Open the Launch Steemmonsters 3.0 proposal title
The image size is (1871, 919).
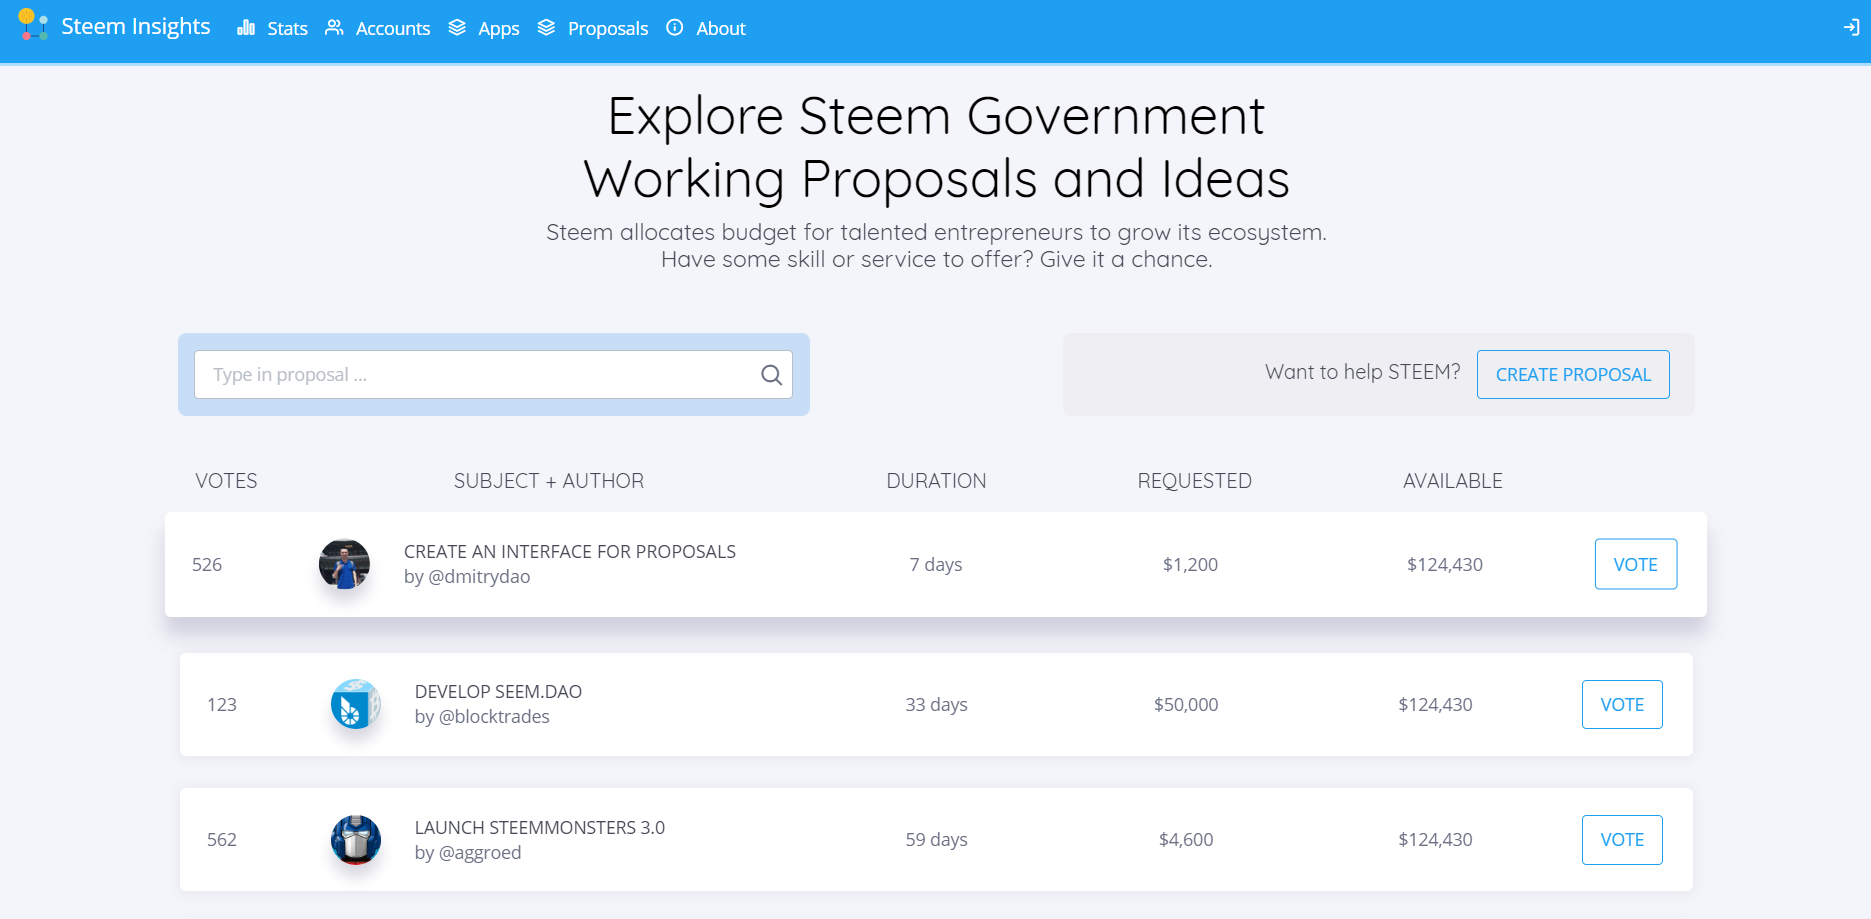[539, 828]
